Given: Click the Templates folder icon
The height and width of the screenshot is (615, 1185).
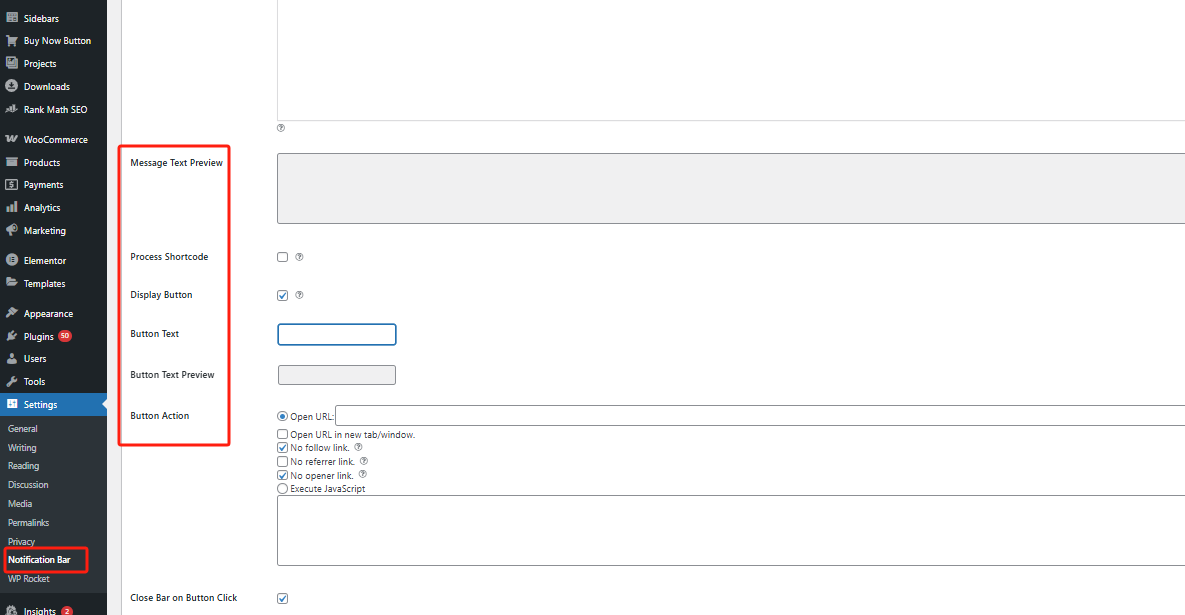Looking at the screenshot, I should (12, 283).
